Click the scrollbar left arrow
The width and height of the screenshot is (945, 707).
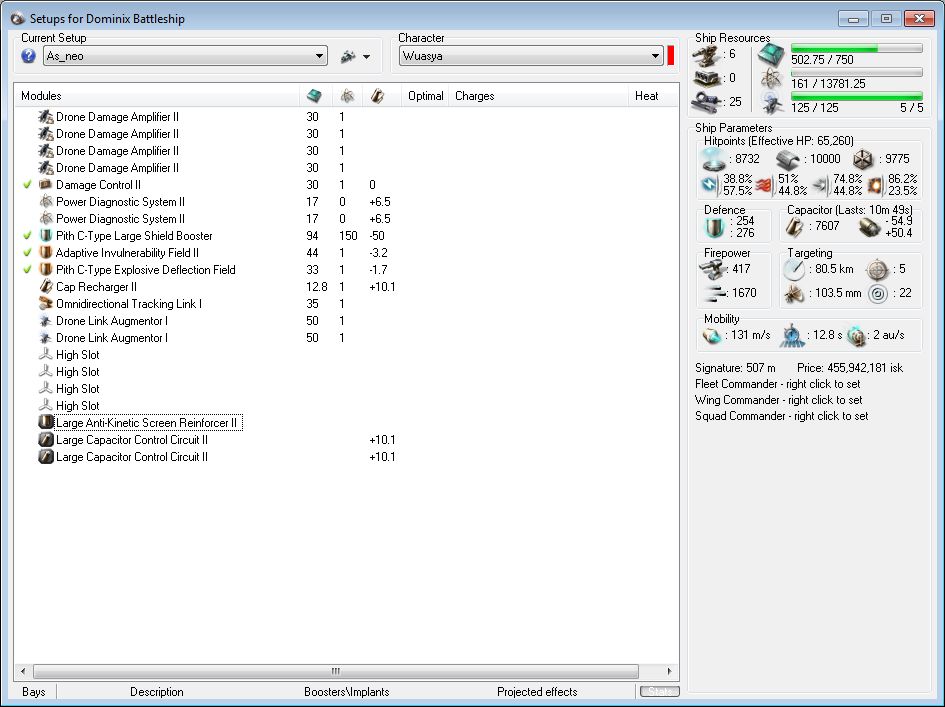[x=23, y=671]
